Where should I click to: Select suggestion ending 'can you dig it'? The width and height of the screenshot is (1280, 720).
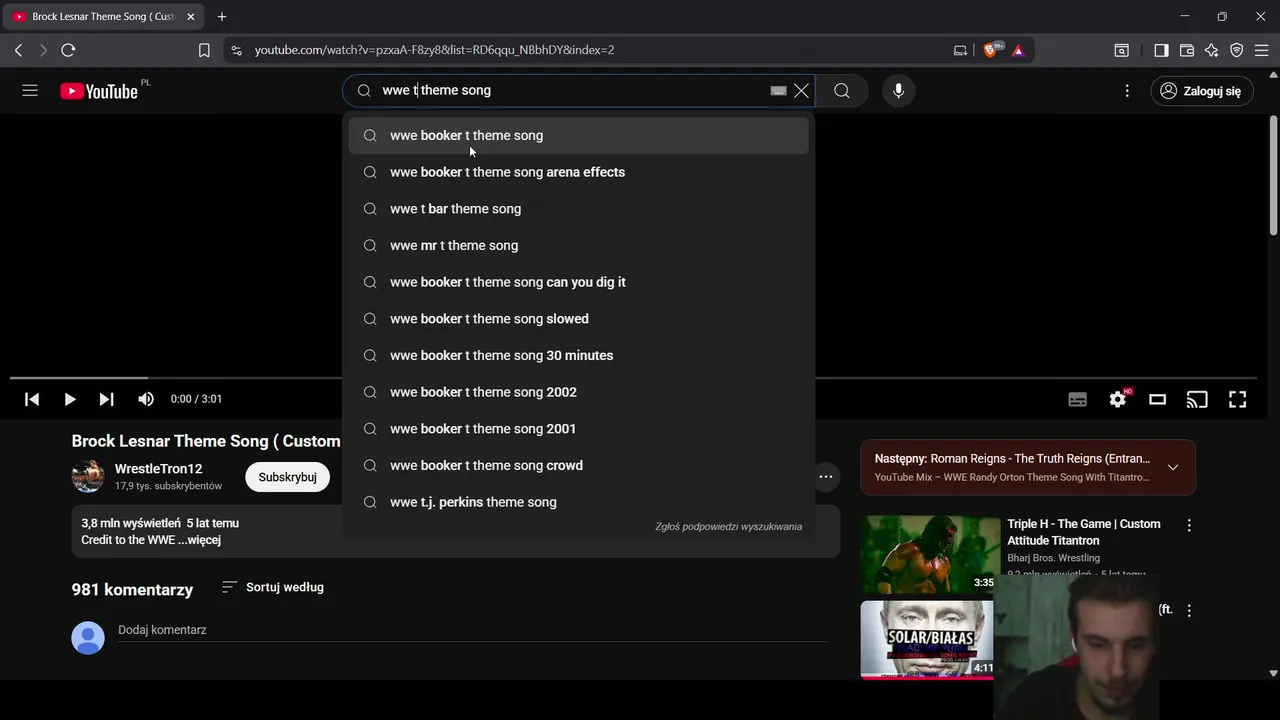[x=578, y=282]
